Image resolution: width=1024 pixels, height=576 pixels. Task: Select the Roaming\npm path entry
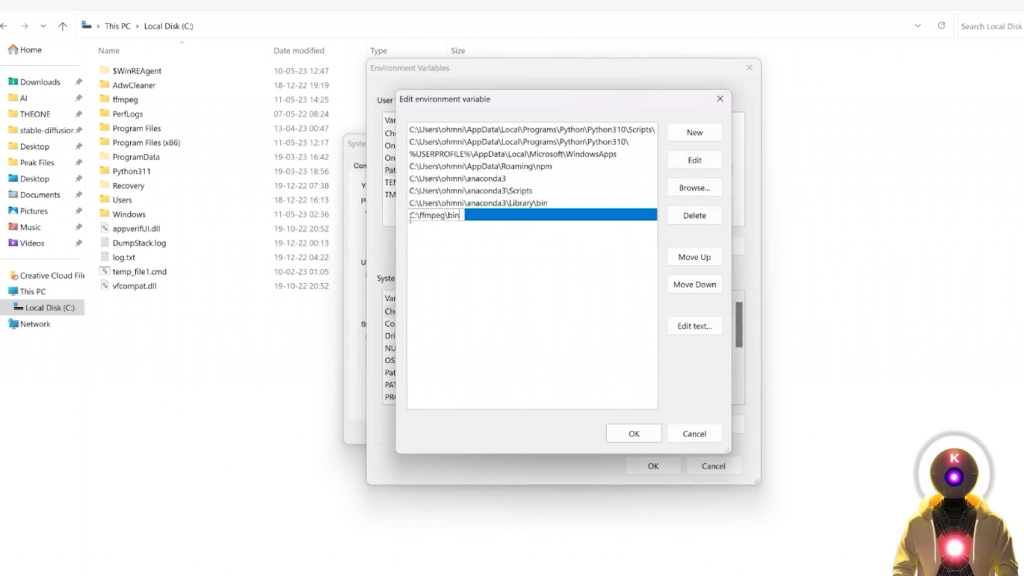(x=532, y=167)
